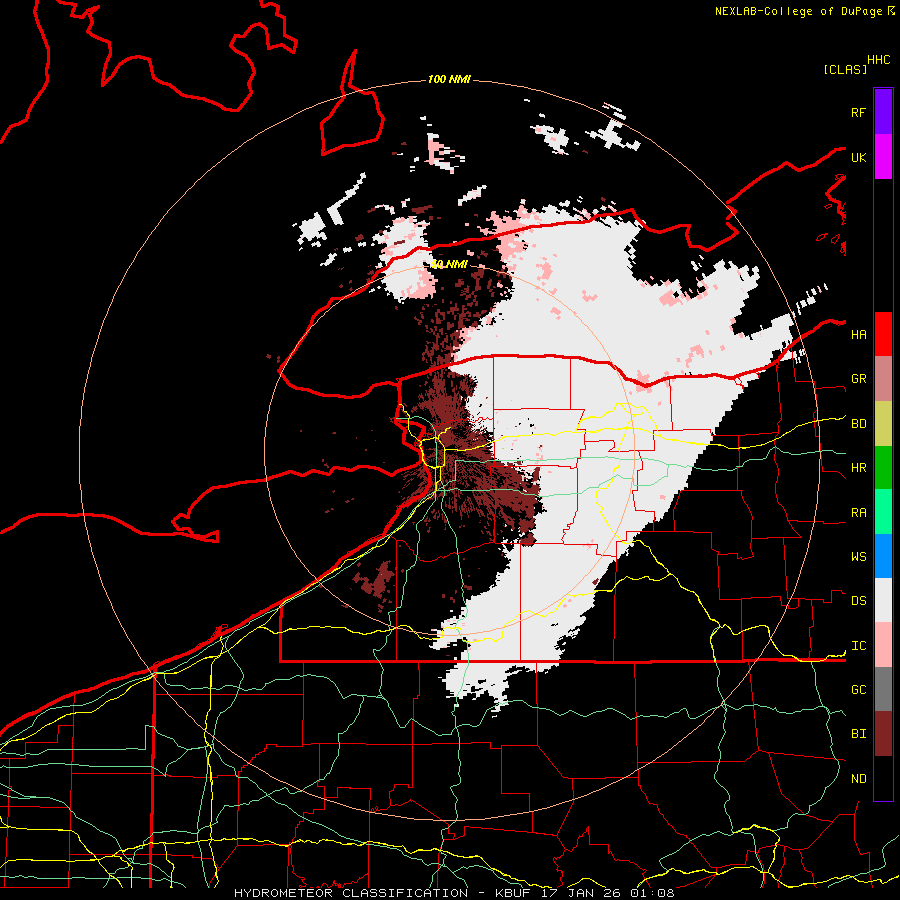Select the IC pink legend swatch

(x=883, y=645)
